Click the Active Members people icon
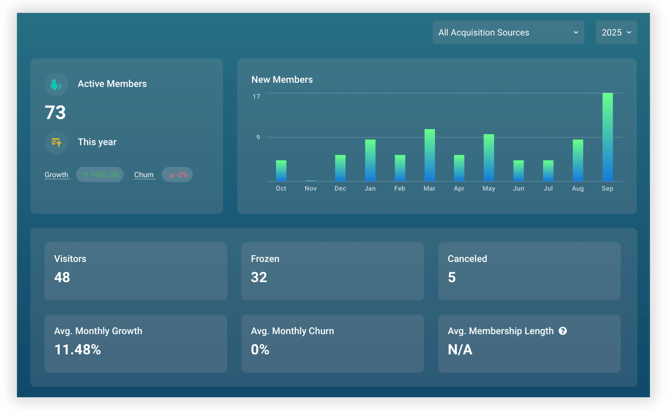Screen dimensions: 670x411 click(x=56, y=85)
